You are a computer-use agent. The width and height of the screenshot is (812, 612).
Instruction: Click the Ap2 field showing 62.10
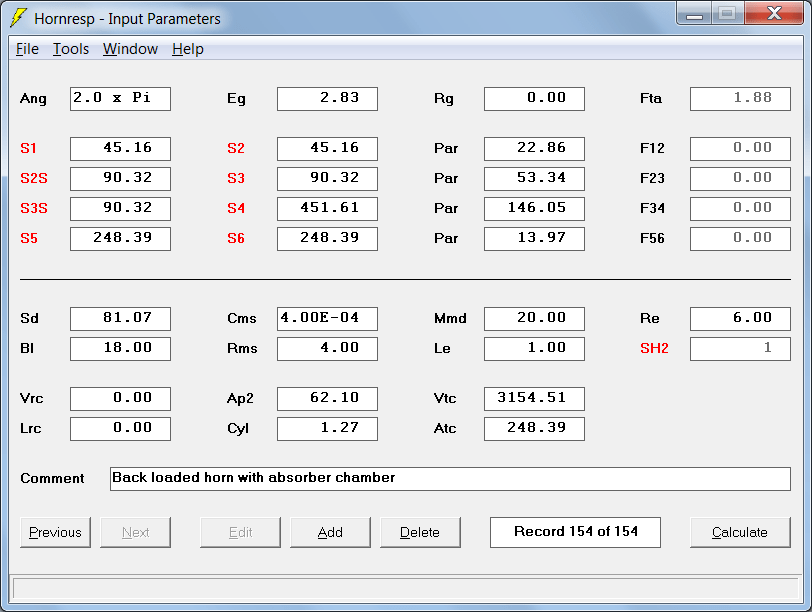point(327,399)
